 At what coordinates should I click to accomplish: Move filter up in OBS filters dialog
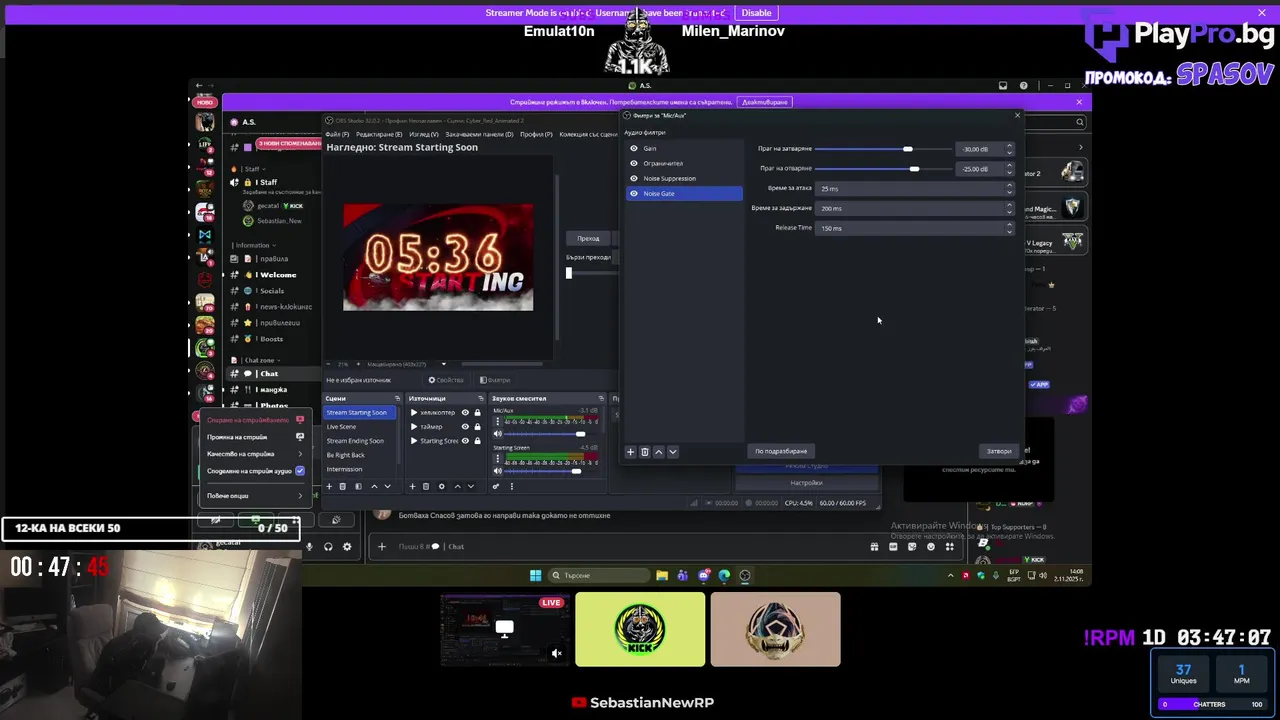658,452
